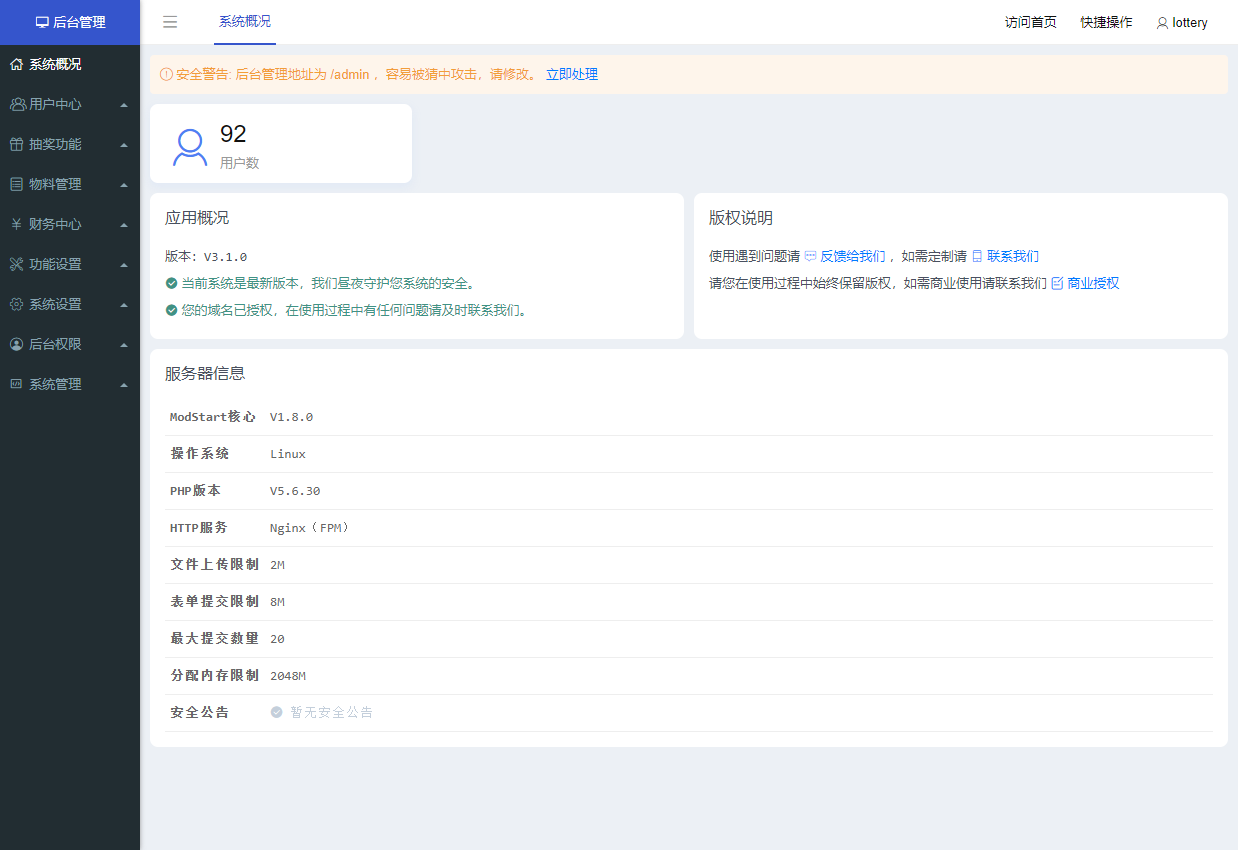Expand the 物料管理 menu arrow
The height and width of the screenshot is (850, 1238).
(x=123, y=184)
